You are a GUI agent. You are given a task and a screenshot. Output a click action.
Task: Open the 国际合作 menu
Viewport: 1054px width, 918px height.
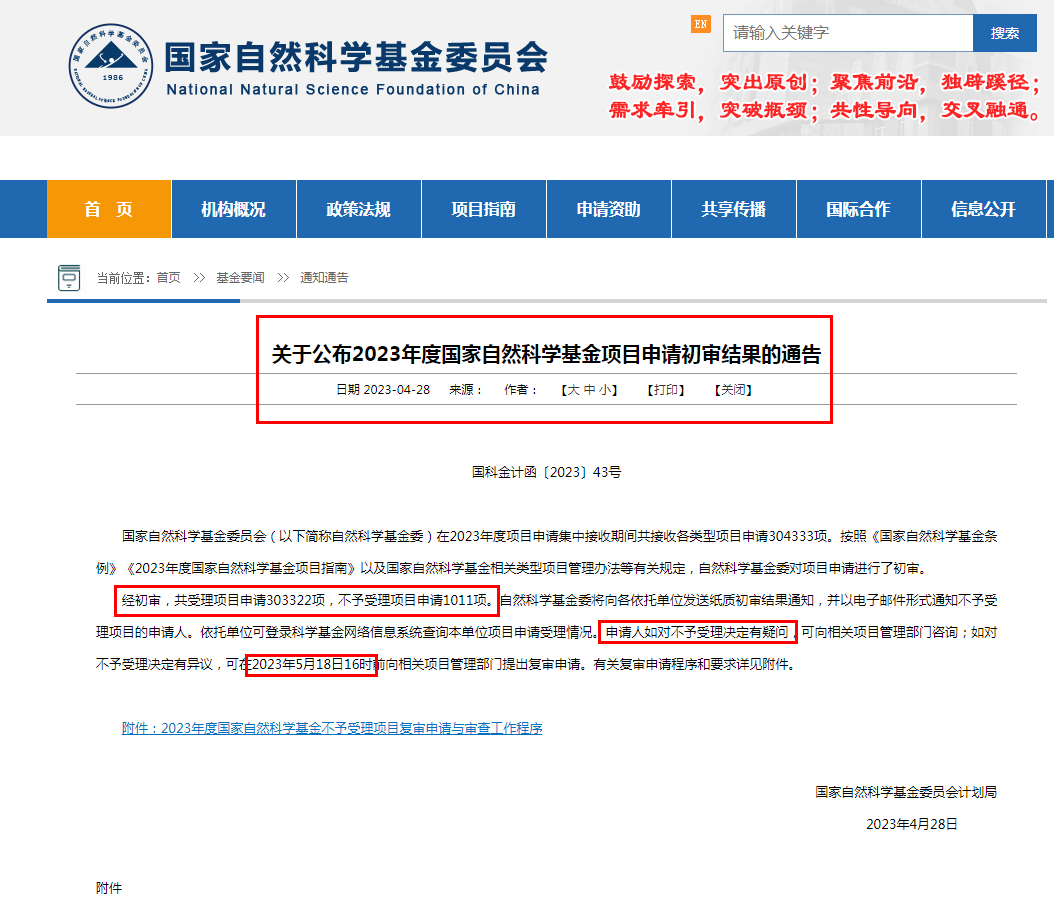(858, 208)
